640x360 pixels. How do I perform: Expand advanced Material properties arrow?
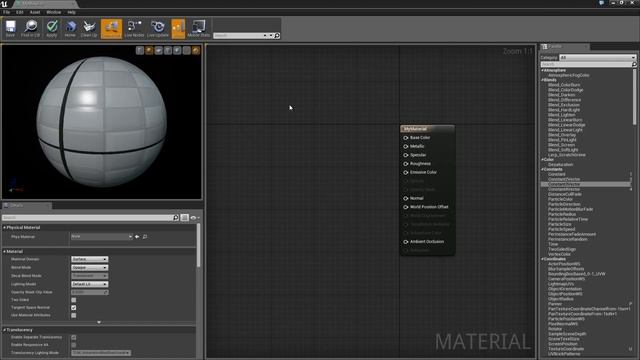pos(99,322)
